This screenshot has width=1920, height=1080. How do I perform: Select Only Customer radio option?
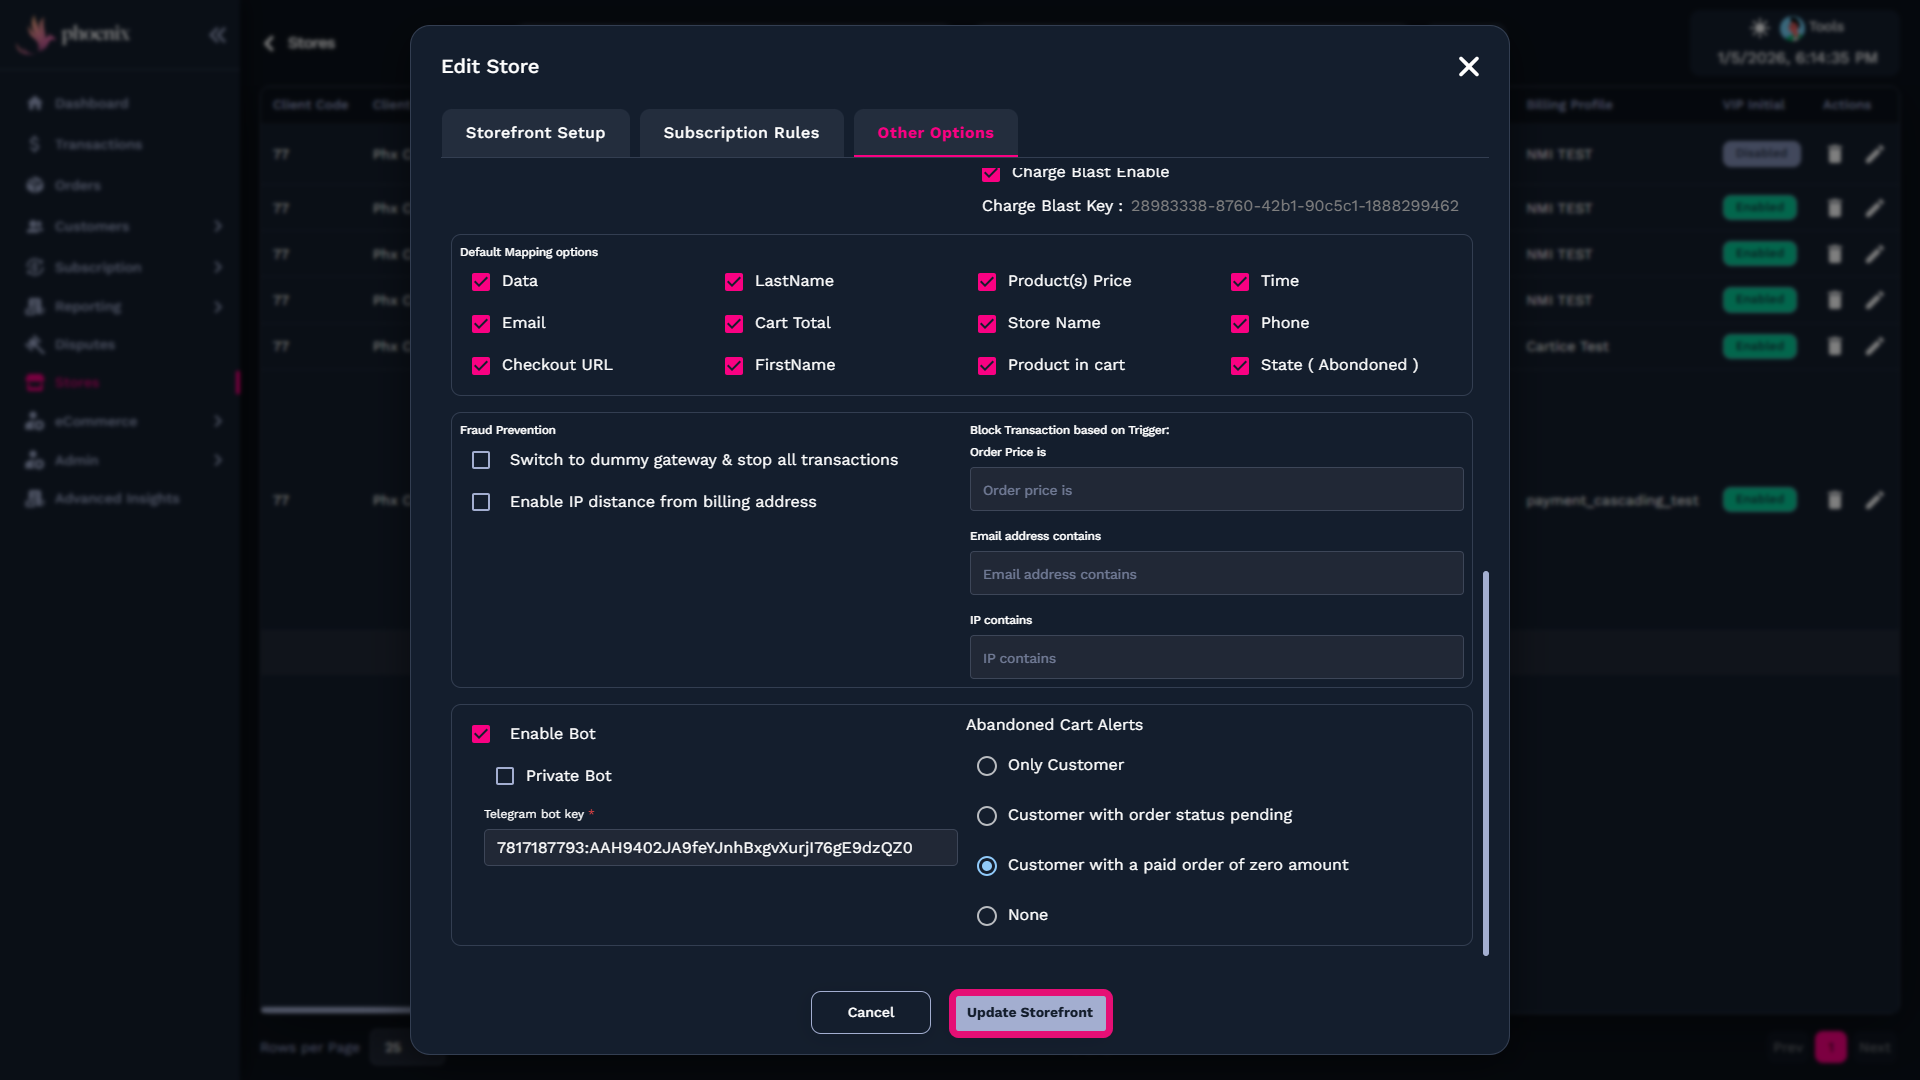coord(987,766)
